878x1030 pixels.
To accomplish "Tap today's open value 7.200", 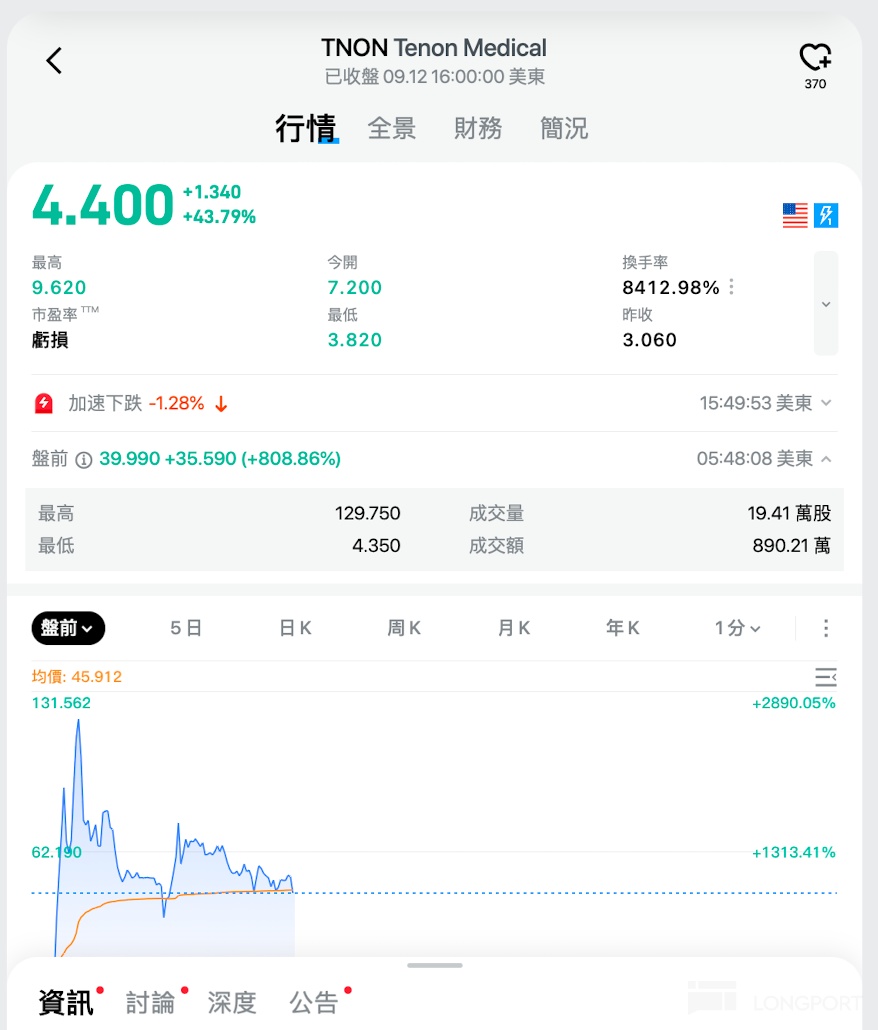I will click(355, 288).
